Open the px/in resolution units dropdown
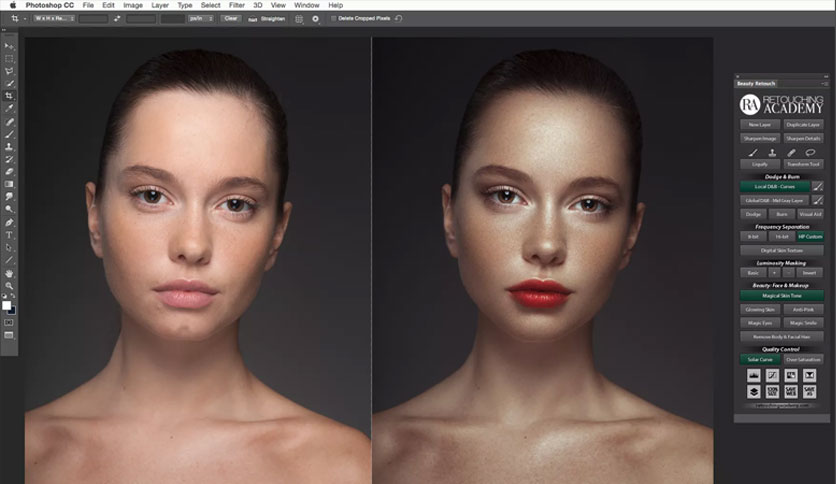The image size is (836, 484). click(x=201, y=19)
